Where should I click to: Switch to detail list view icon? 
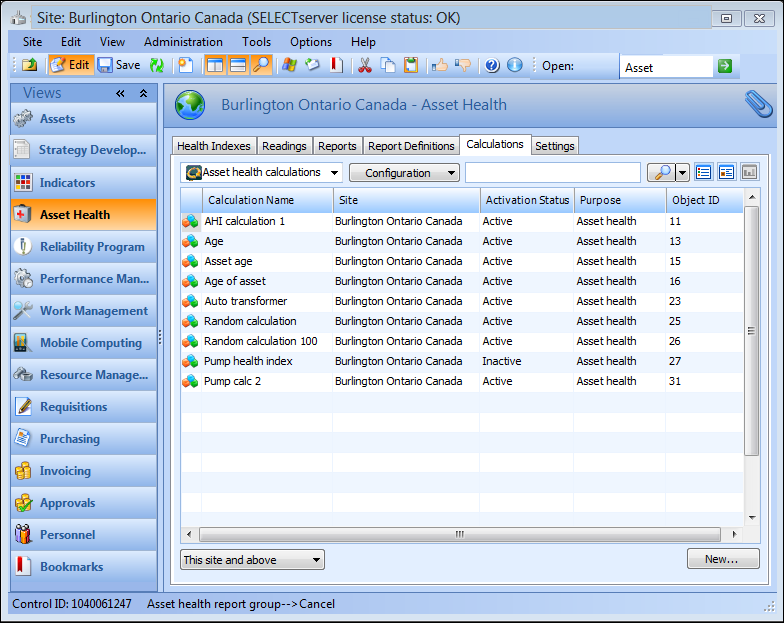[x=704, y=172]
